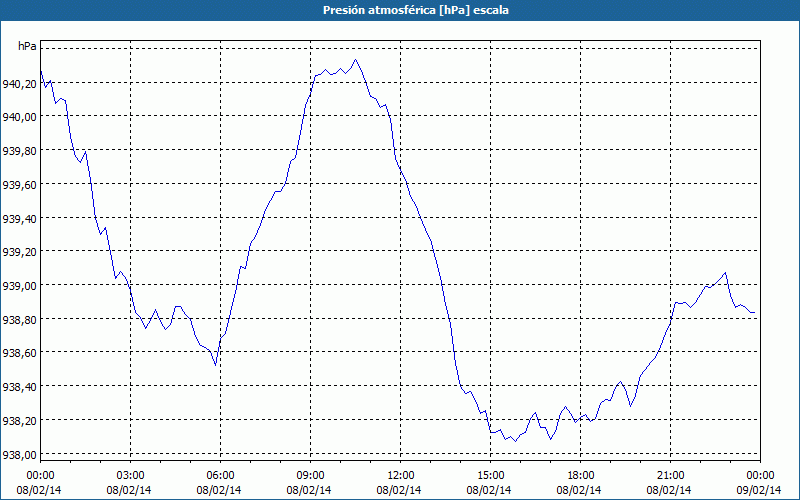The image size is (800, 500).
Task: Click the 938,60 y-axis label
Action: [x=20, y=353]
